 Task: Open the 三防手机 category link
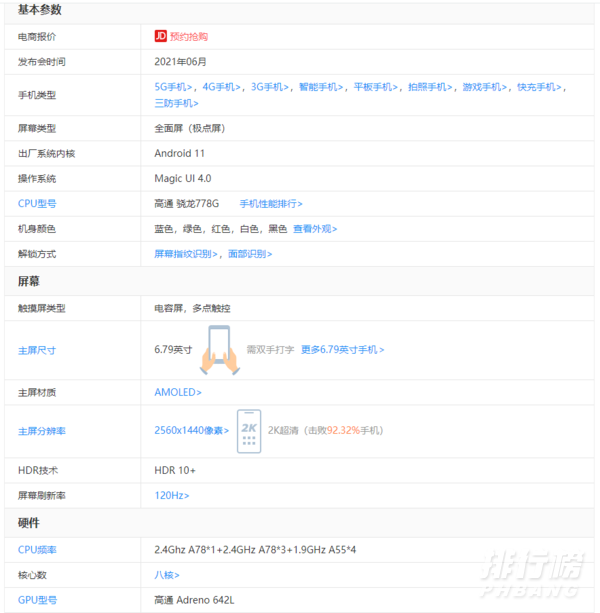point(176,103)
